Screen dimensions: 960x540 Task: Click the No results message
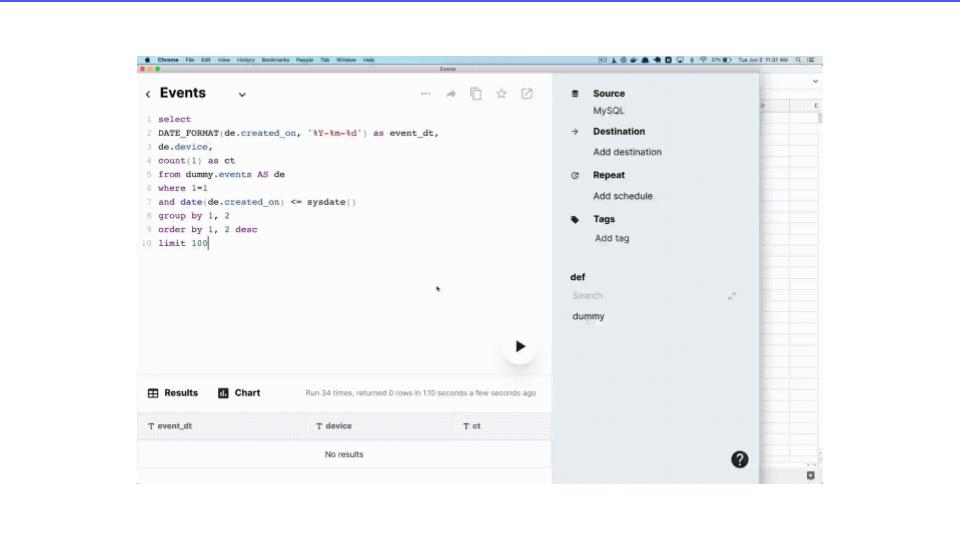pos(344,454)
